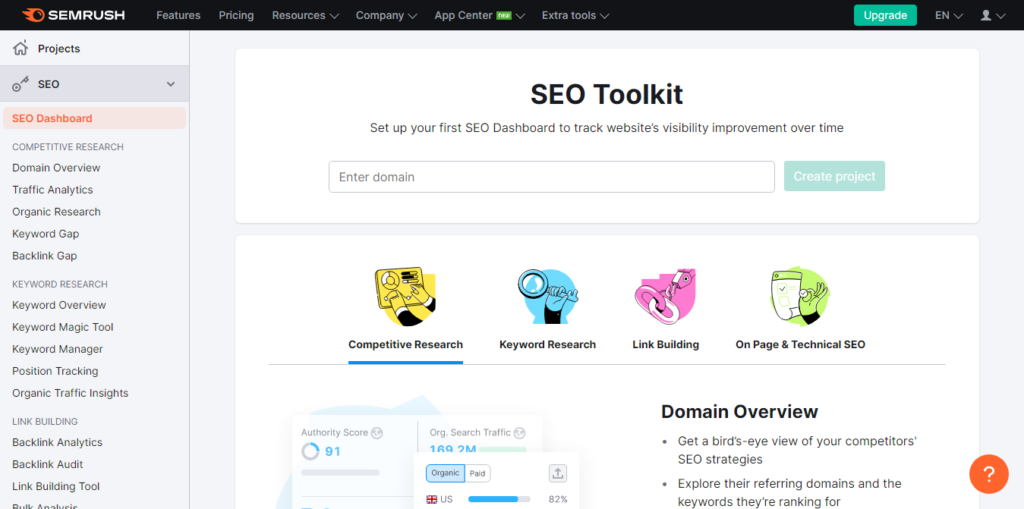Click the export upload icon in preview card

pos(558,473)
